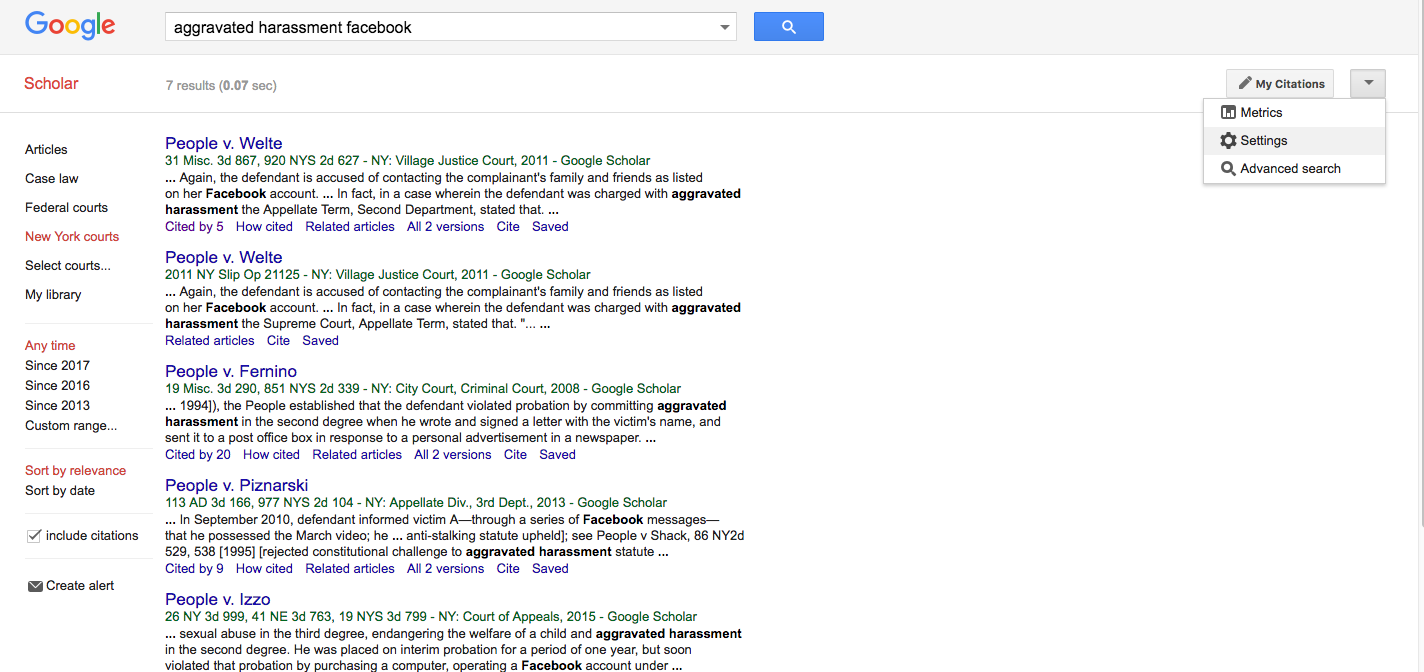Select New York courts in sidebar
The width and height of the screenshot is (1424, 672).
(71, 236)
